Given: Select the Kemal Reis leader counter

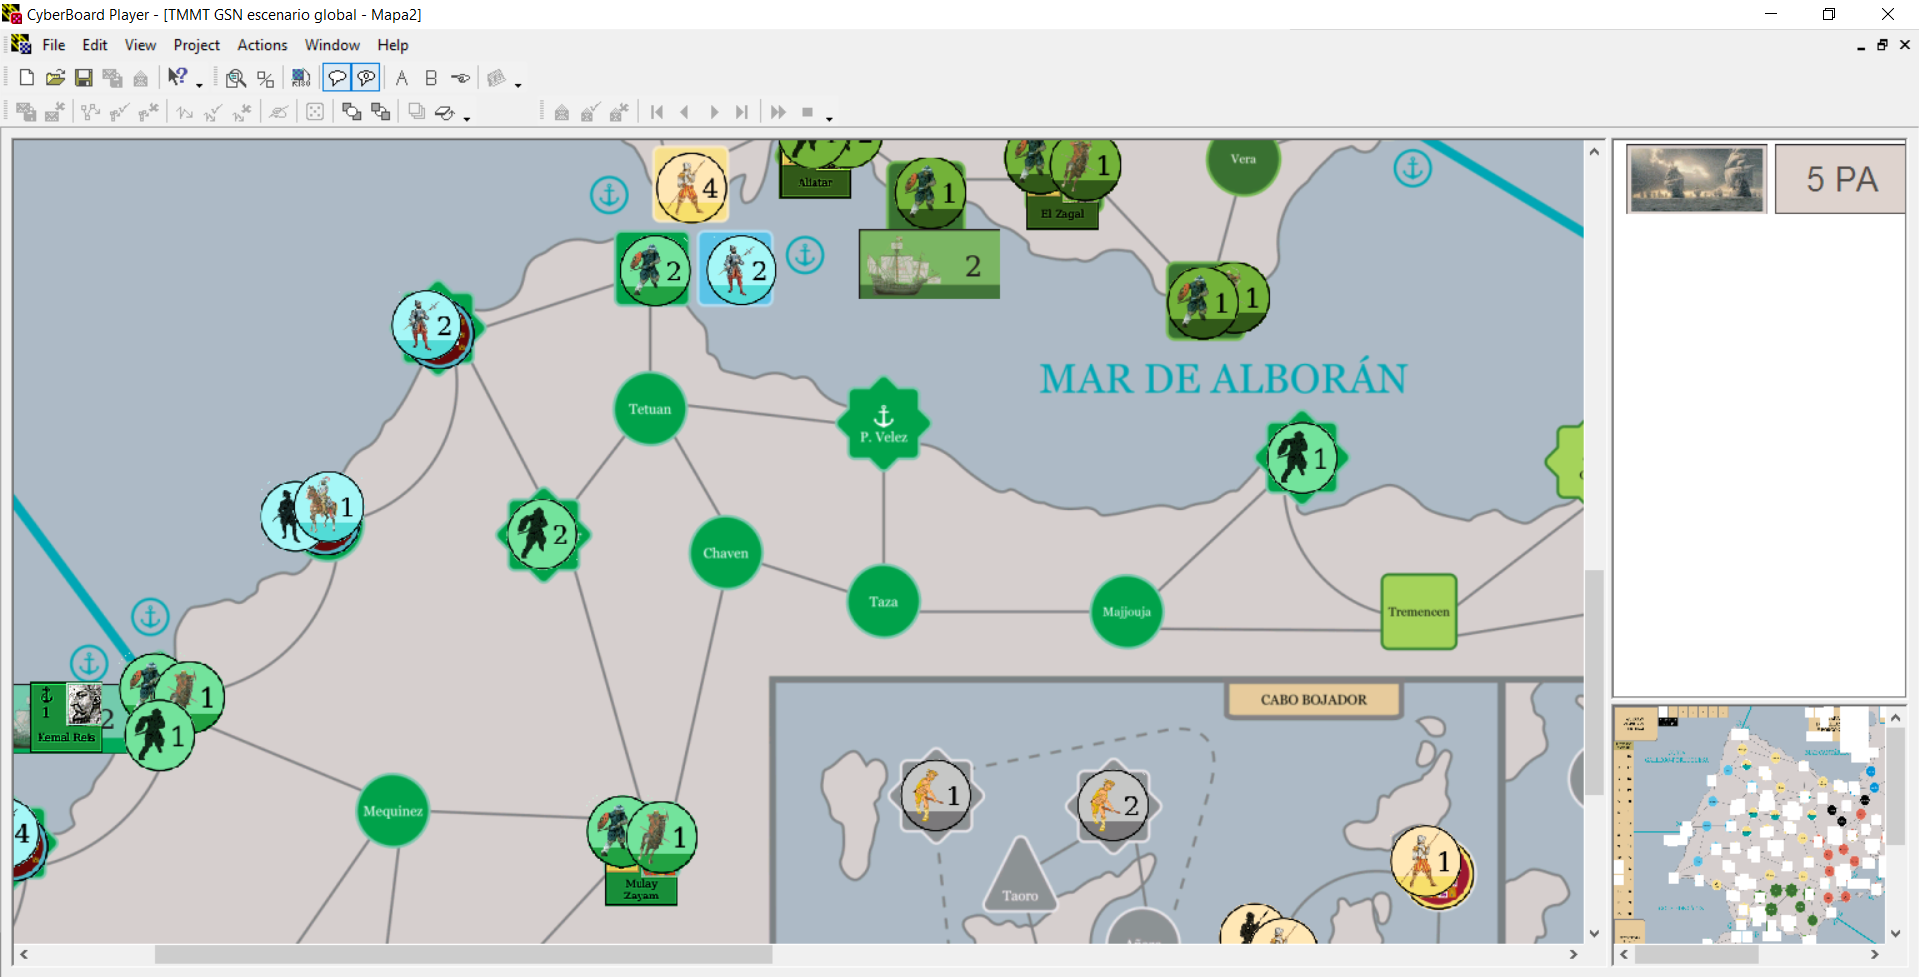Looking at the screenshot, I should pos(67,717).
